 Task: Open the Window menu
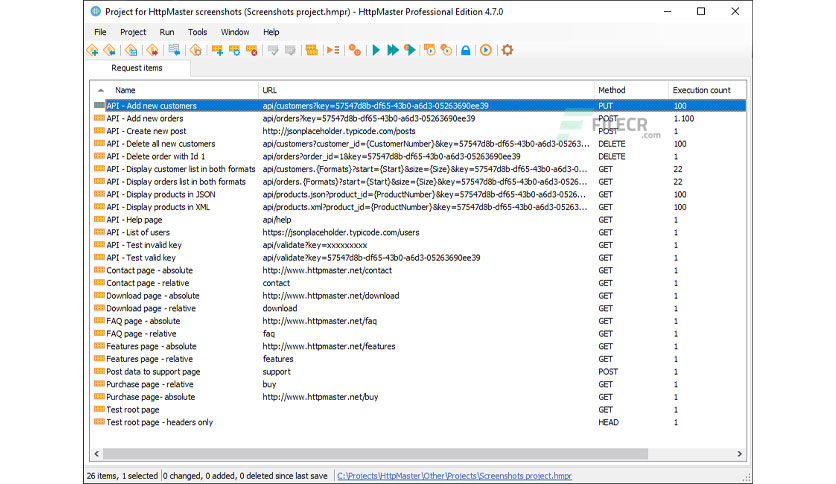point(235,32)
